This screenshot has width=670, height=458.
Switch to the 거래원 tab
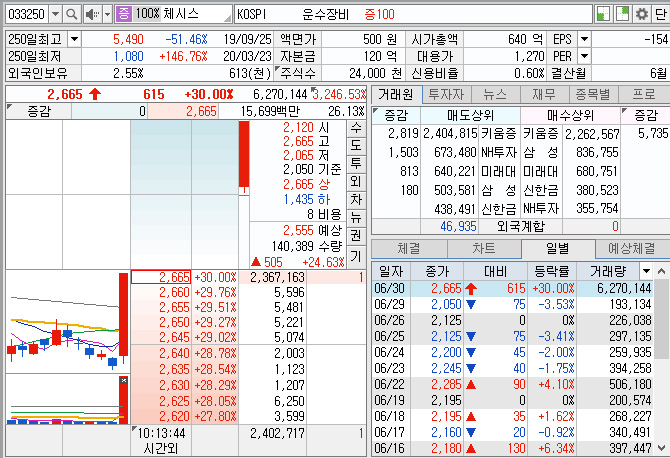click(x=396, y=94)
